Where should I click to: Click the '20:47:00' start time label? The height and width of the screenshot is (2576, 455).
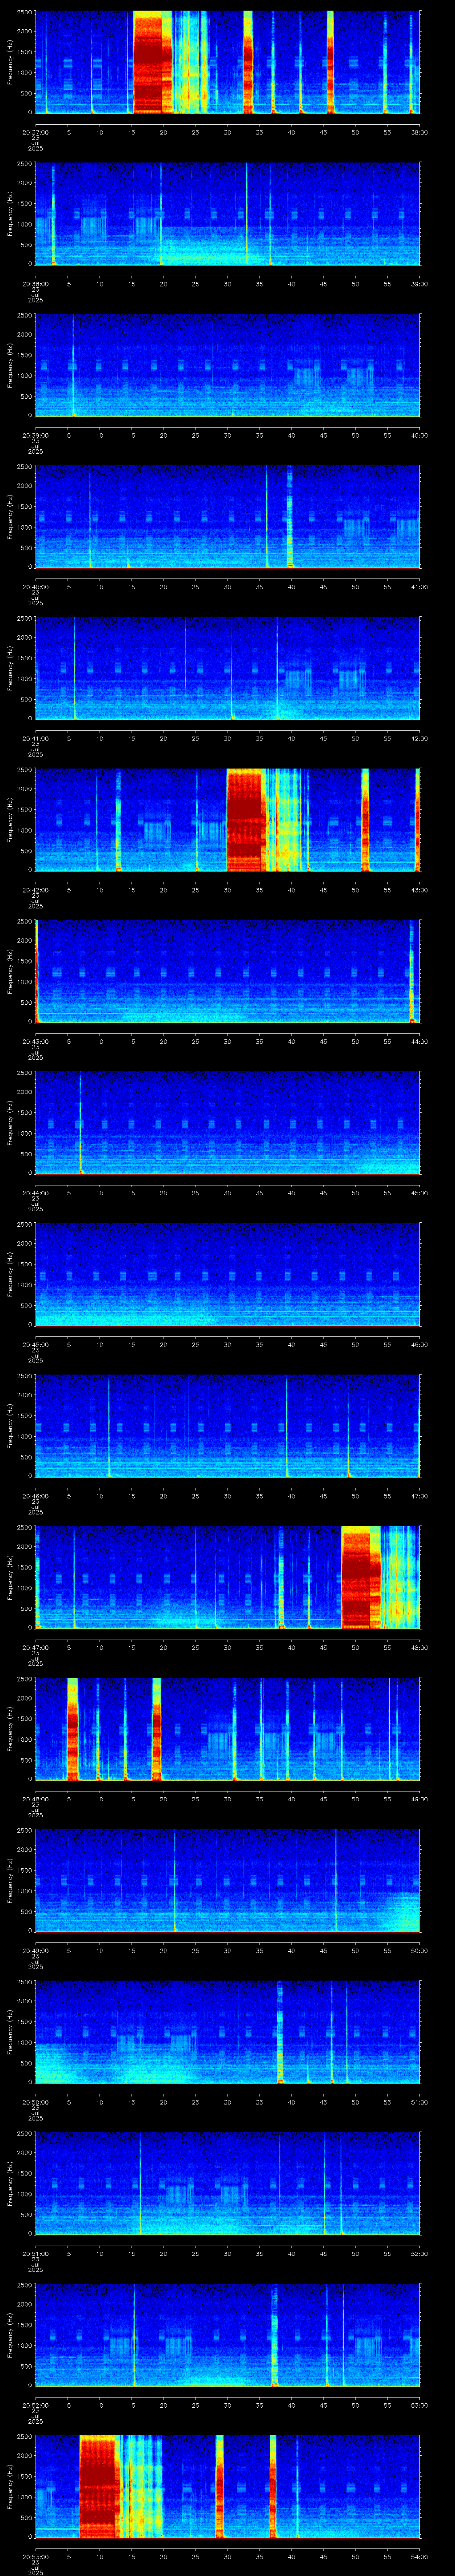click(36, 1648)
